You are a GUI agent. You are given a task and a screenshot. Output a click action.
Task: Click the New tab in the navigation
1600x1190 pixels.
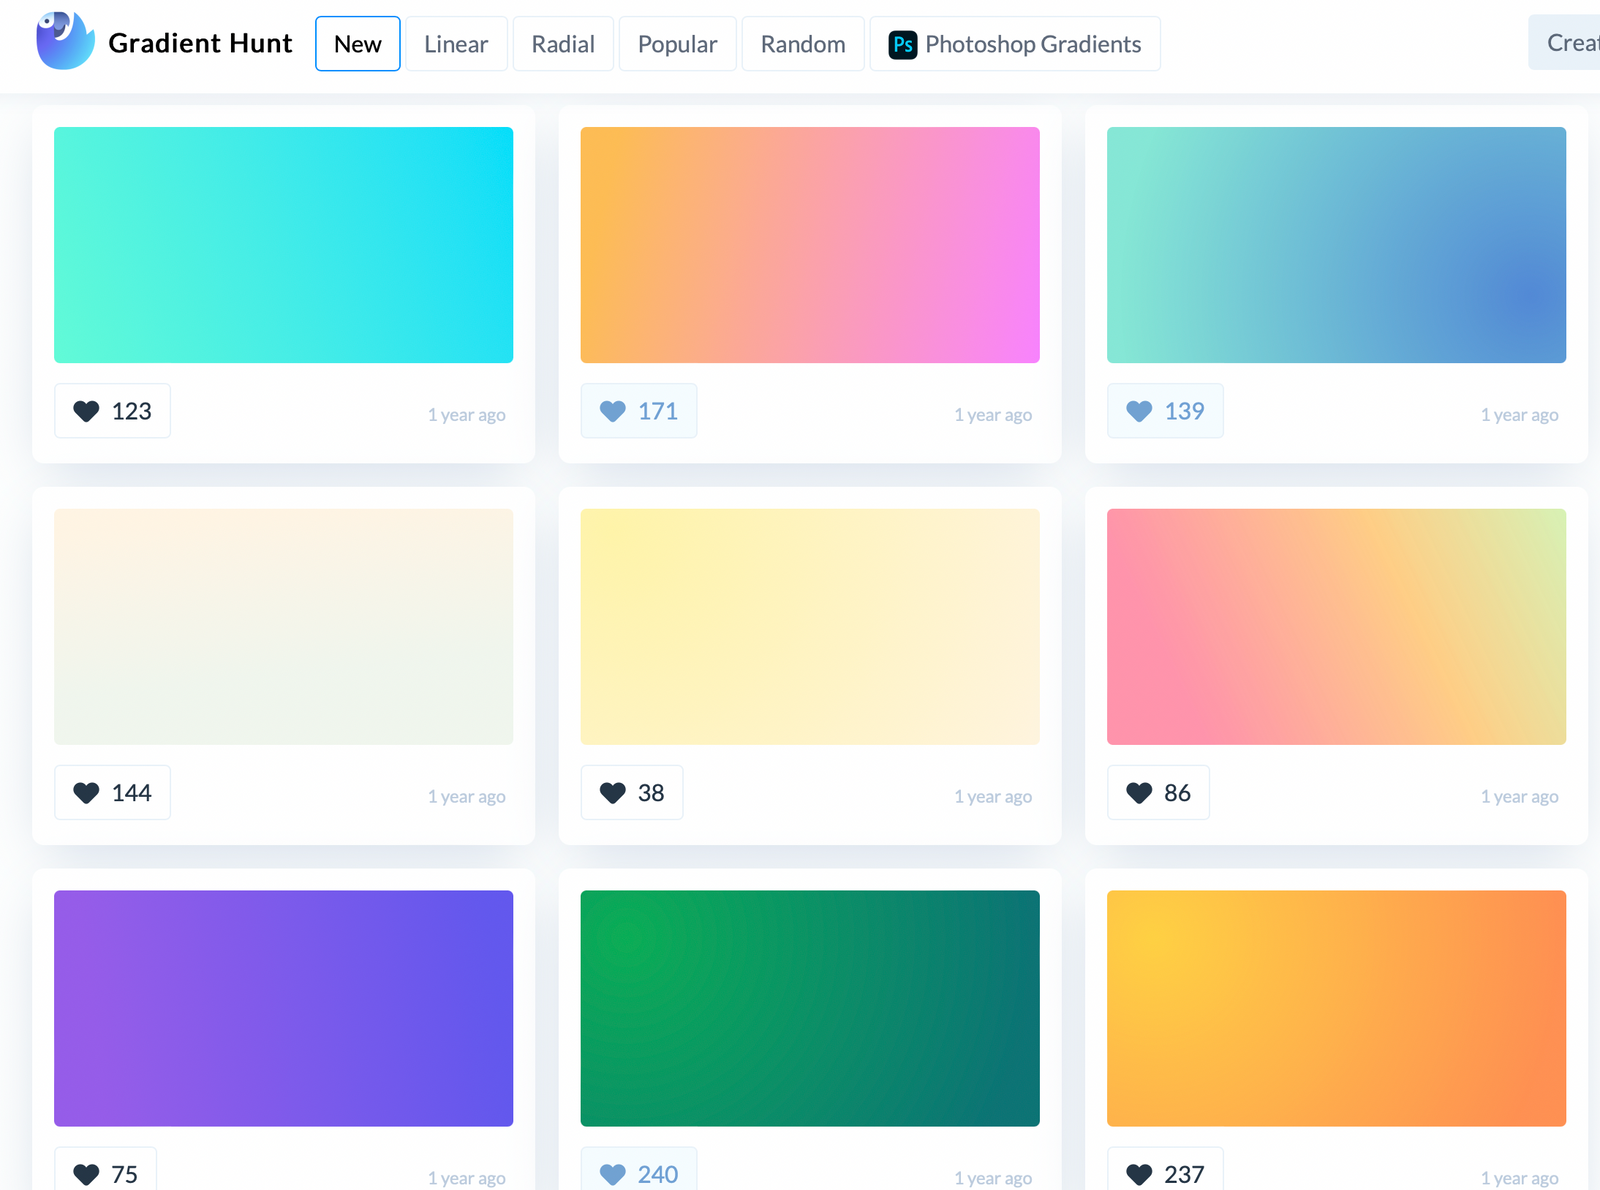point(357,43)
